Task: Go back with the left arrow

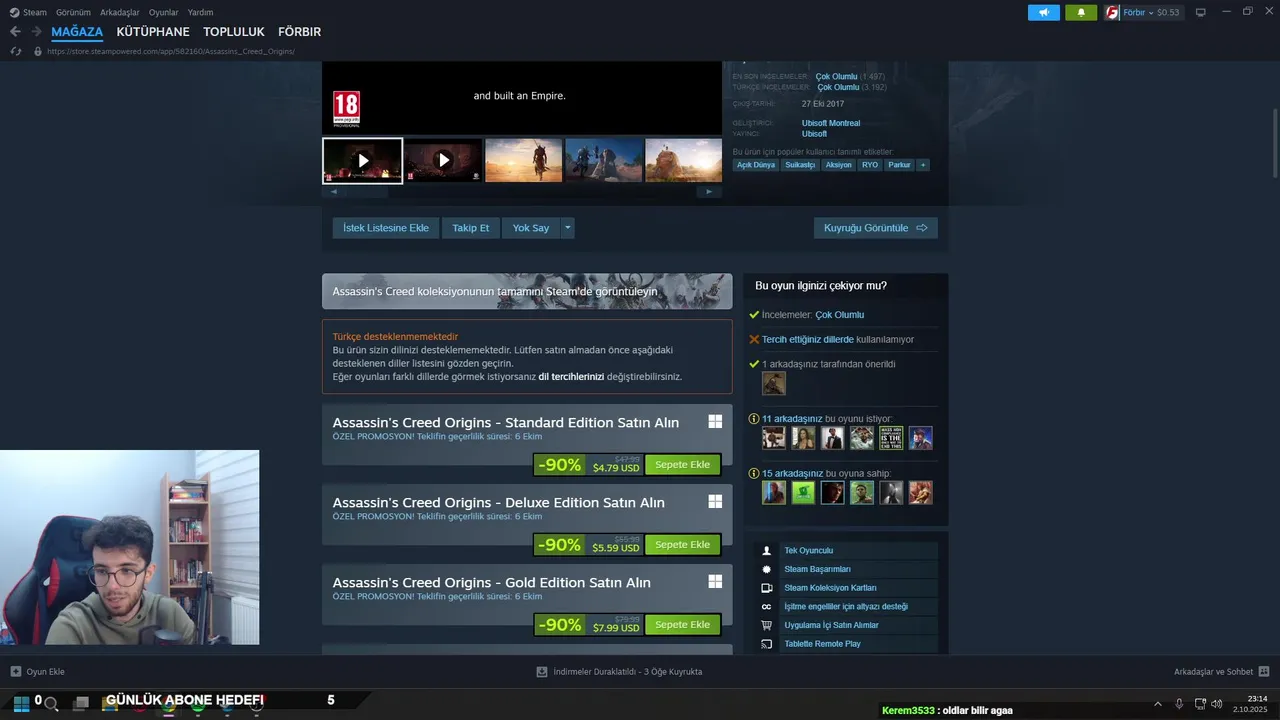Action: pos(15,32)
